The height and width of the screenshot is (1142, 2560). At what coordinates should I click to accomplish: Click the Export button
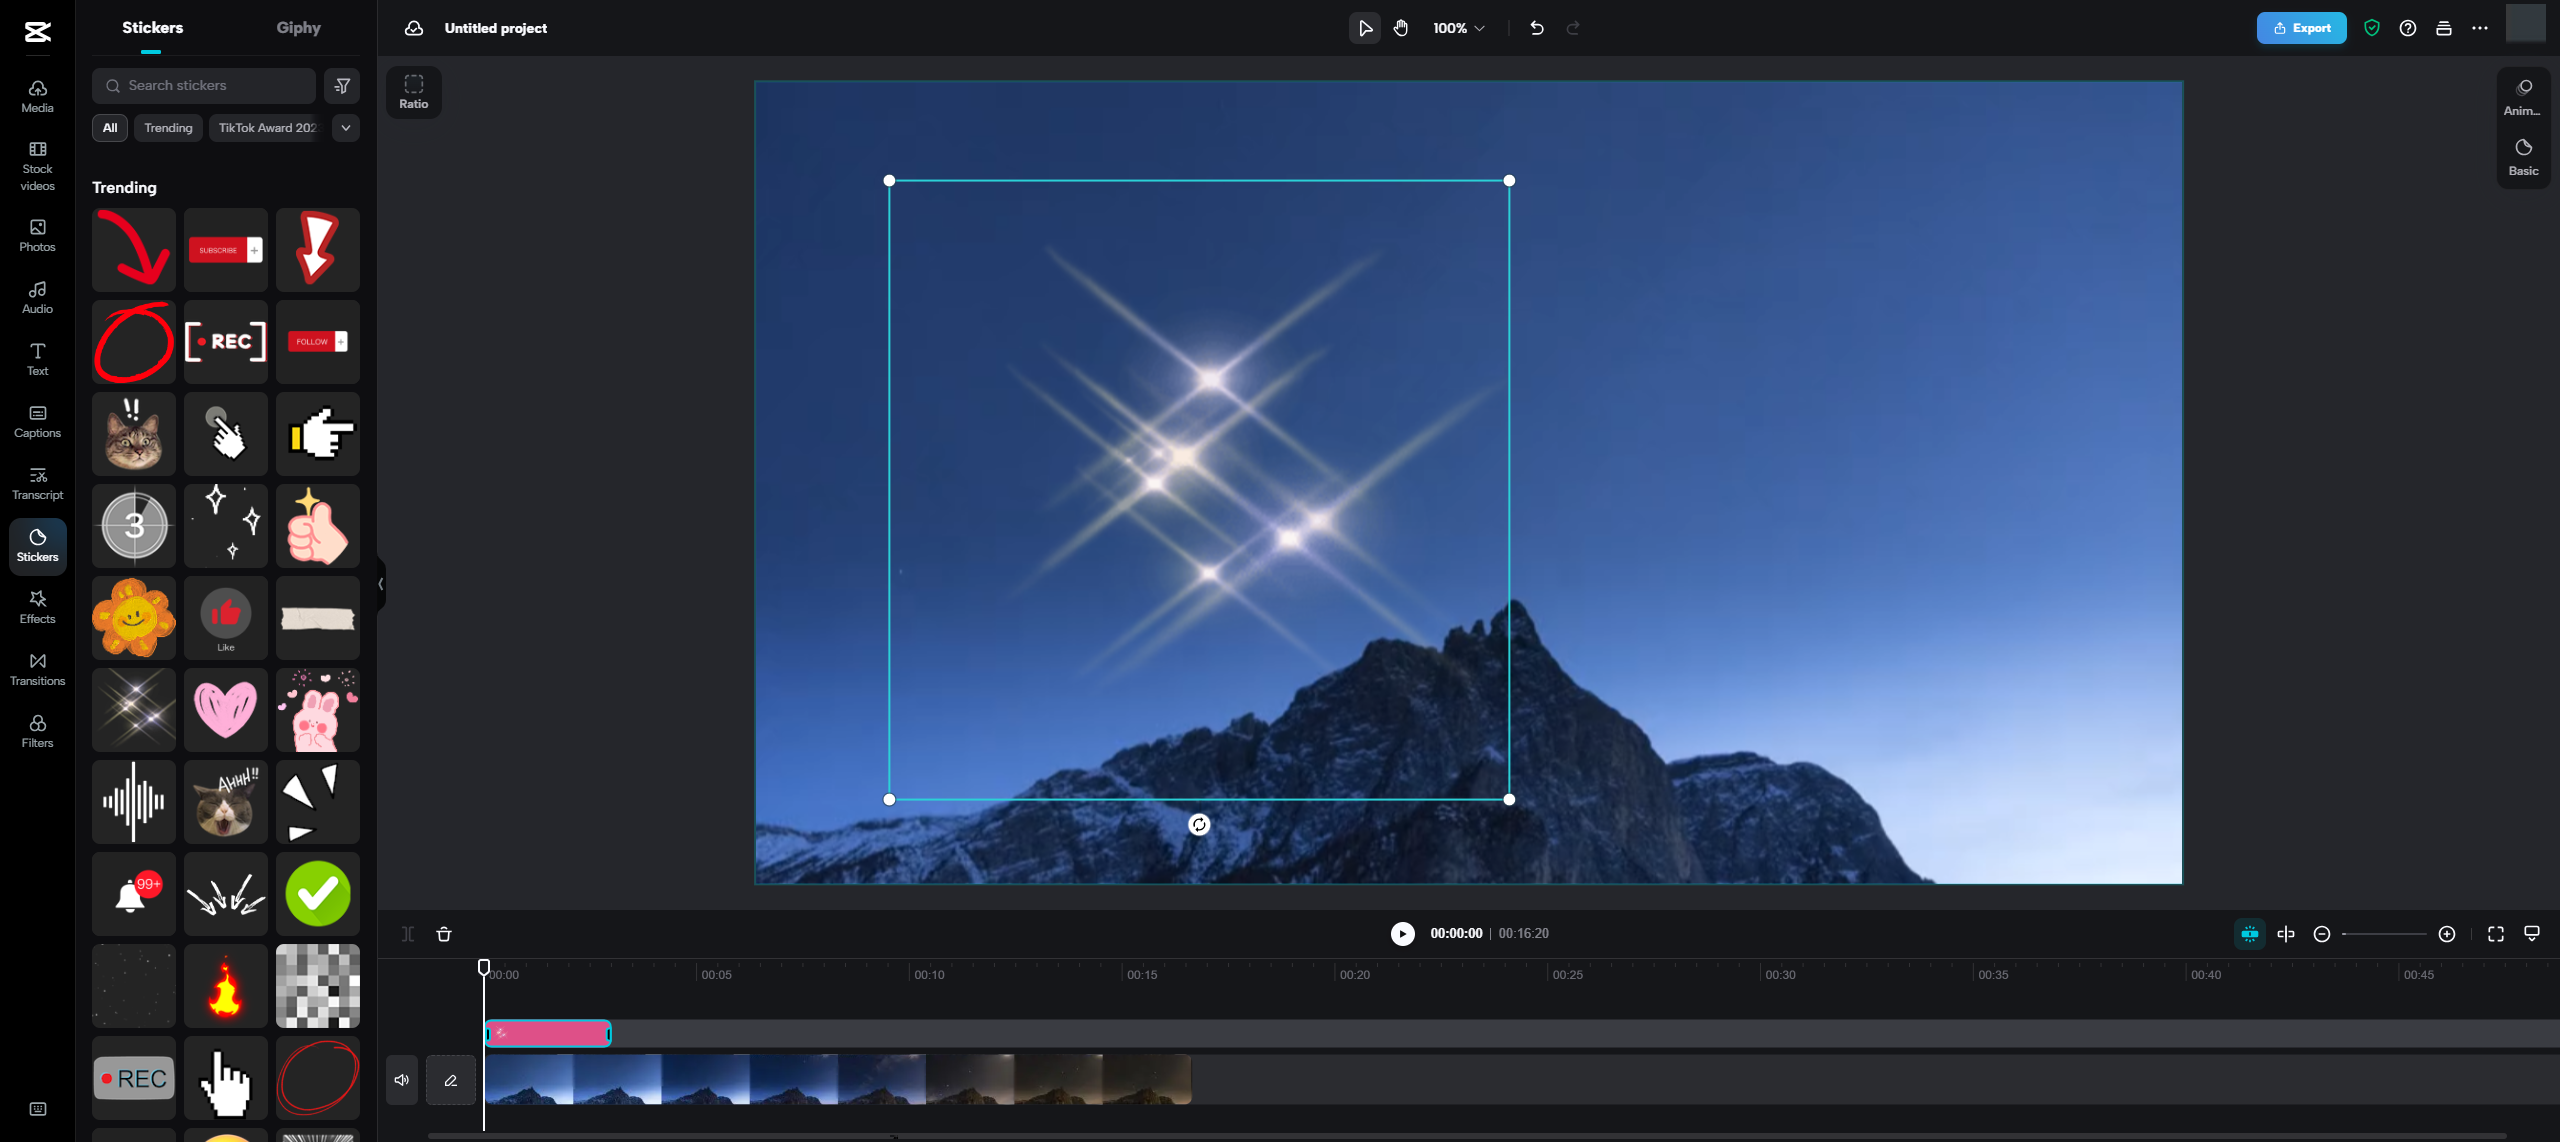pos(2301,28)
